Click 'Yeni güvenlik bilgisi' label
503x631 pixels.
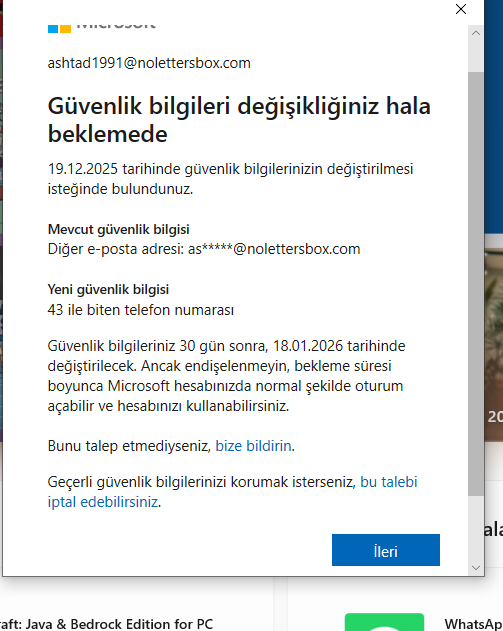point(108,289)
